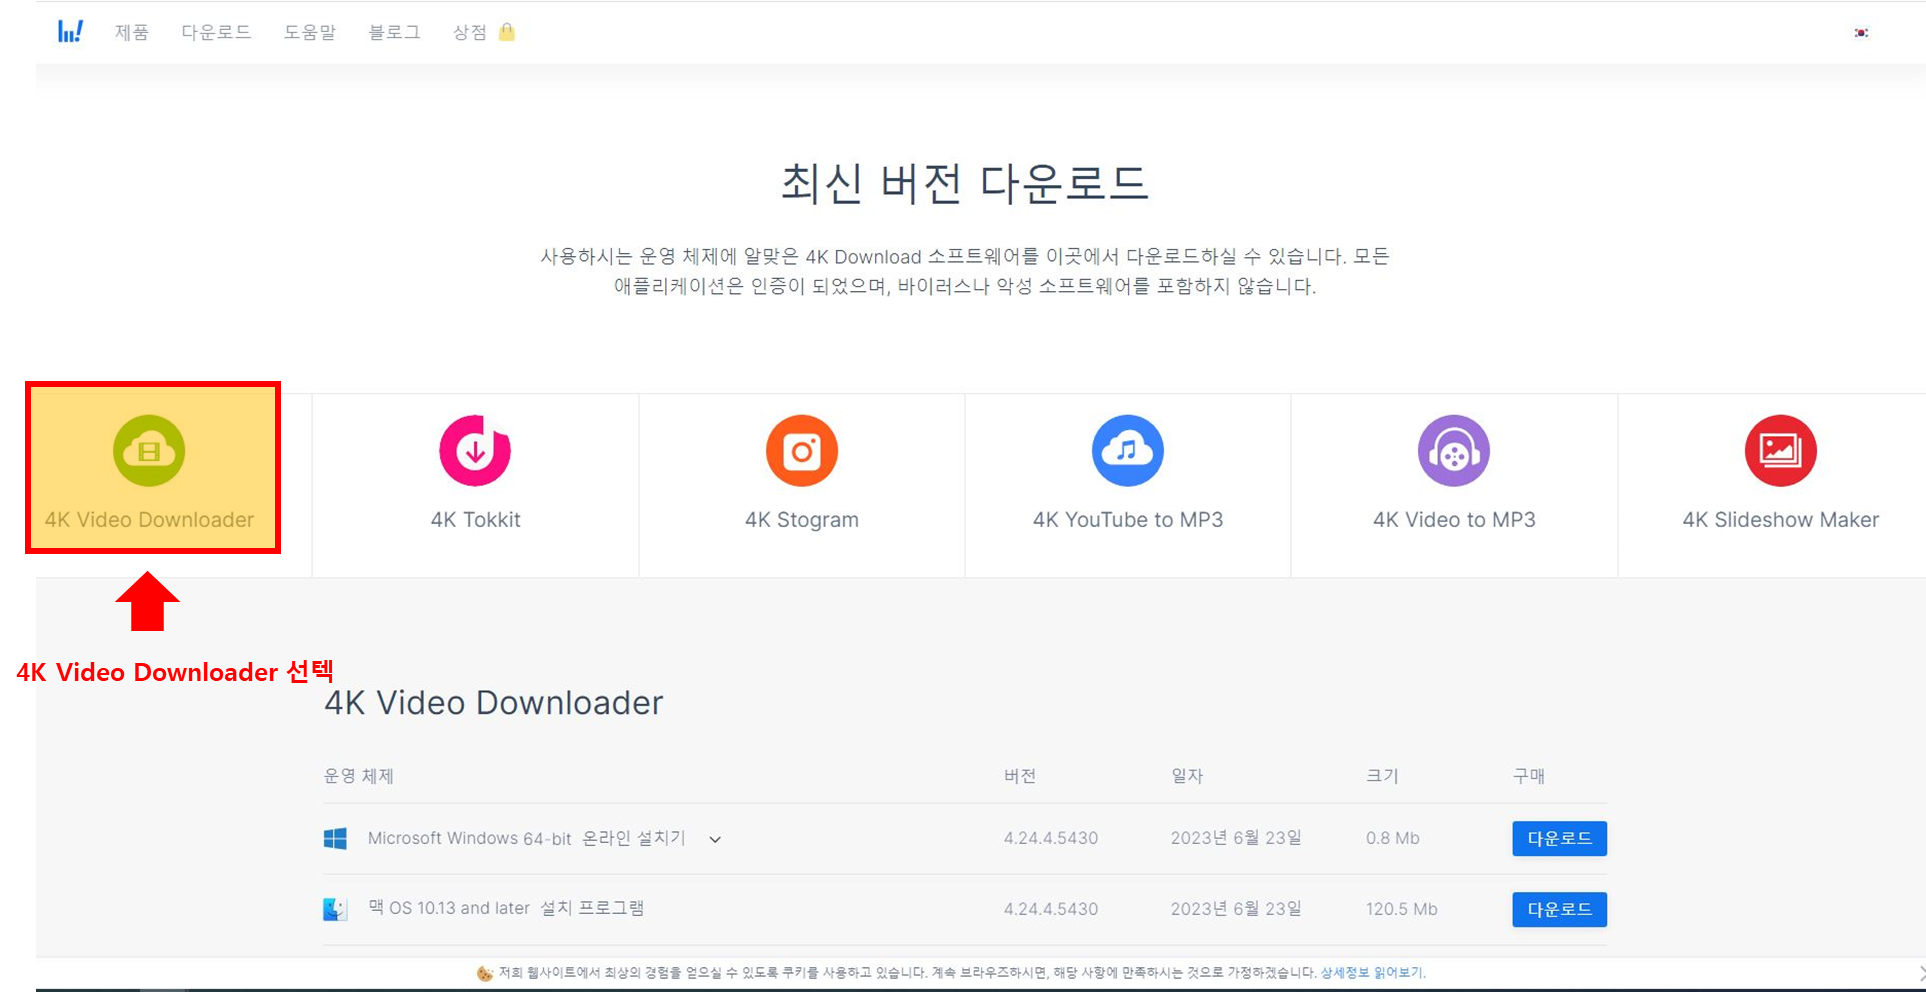Image resolution: width=1926 pixels, height=992 pixels.
Task: Click the 4K Stogram label
Action: tap(802, 520)
